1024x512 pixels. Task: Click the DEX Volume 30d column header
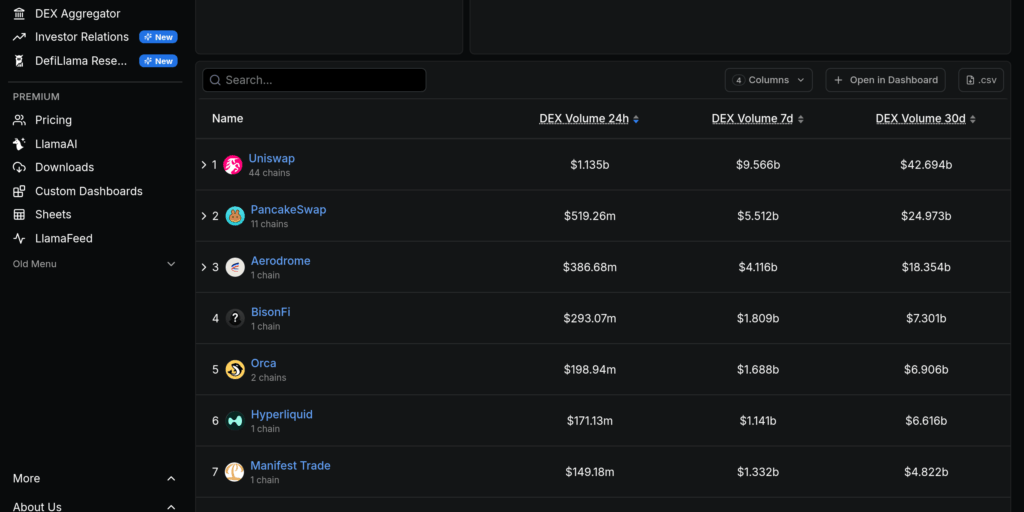pos(921,119)
